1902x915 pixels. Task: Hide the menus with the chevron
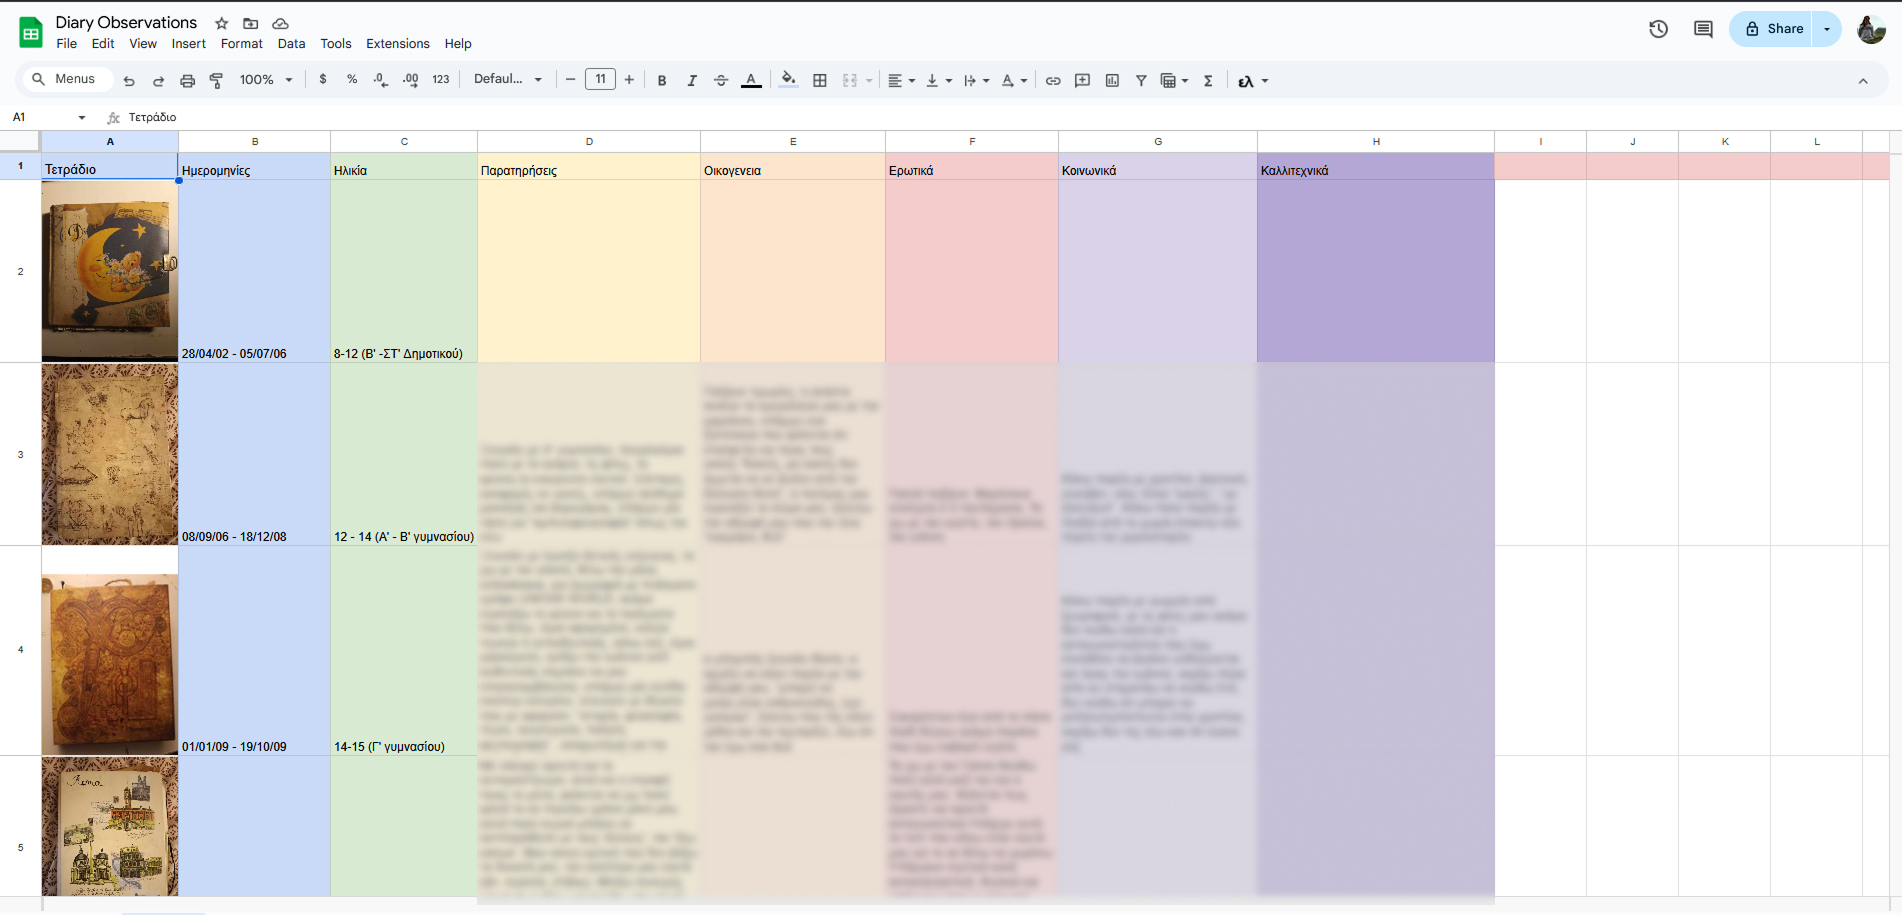pos(1863,81)
